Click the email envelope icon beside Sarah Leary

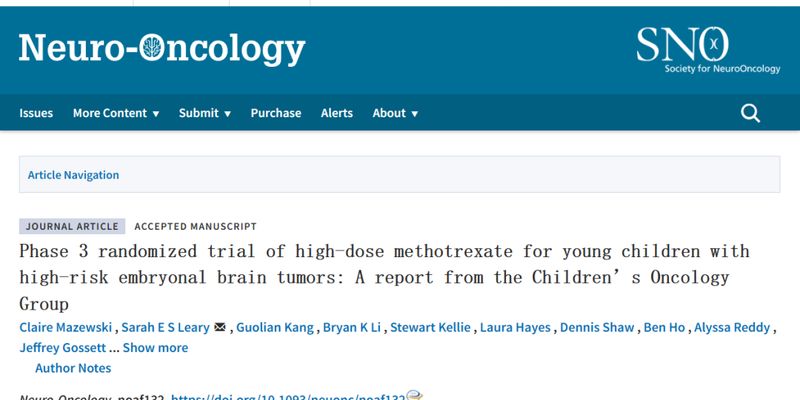(x=220, y=328)
